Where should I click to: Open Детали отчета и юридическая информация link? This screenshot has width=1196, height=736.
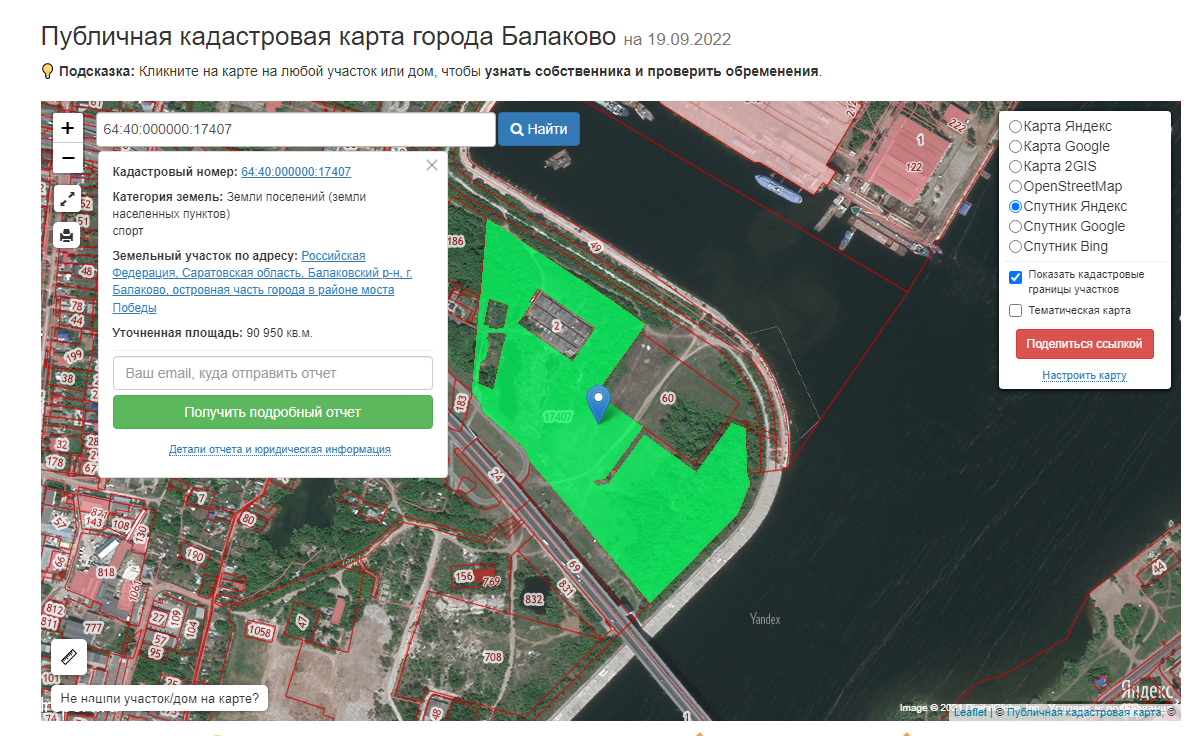[279, 450]
